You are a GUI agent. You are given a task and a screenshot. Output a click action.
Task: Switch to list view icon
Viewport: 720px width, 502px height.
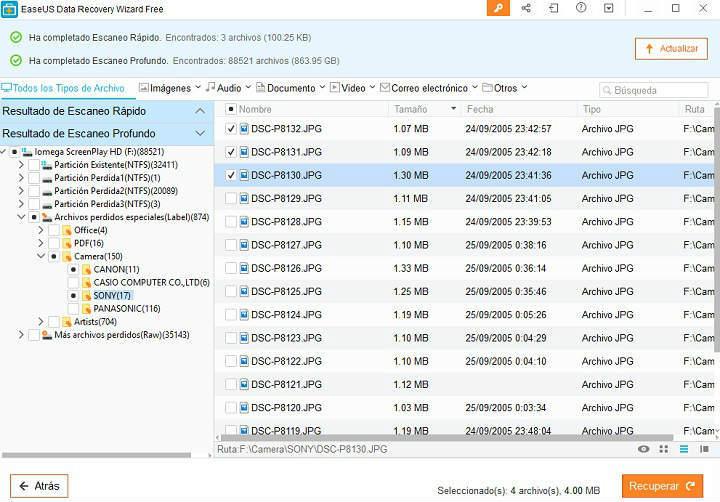pyautogui.click(x=684, y=449)
